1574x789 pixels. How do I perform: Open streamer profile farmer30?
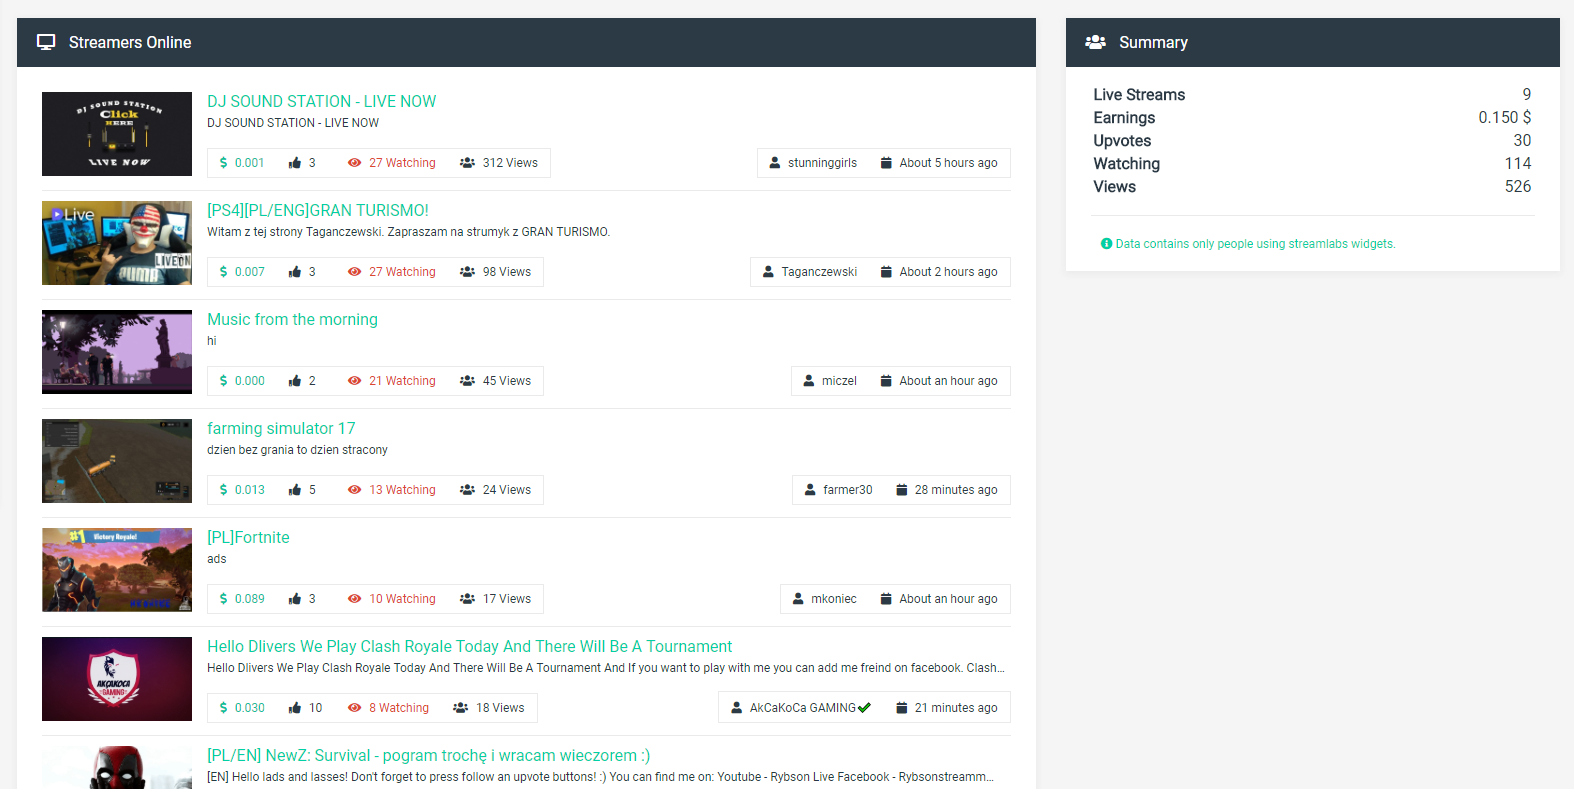click(847, 490)
